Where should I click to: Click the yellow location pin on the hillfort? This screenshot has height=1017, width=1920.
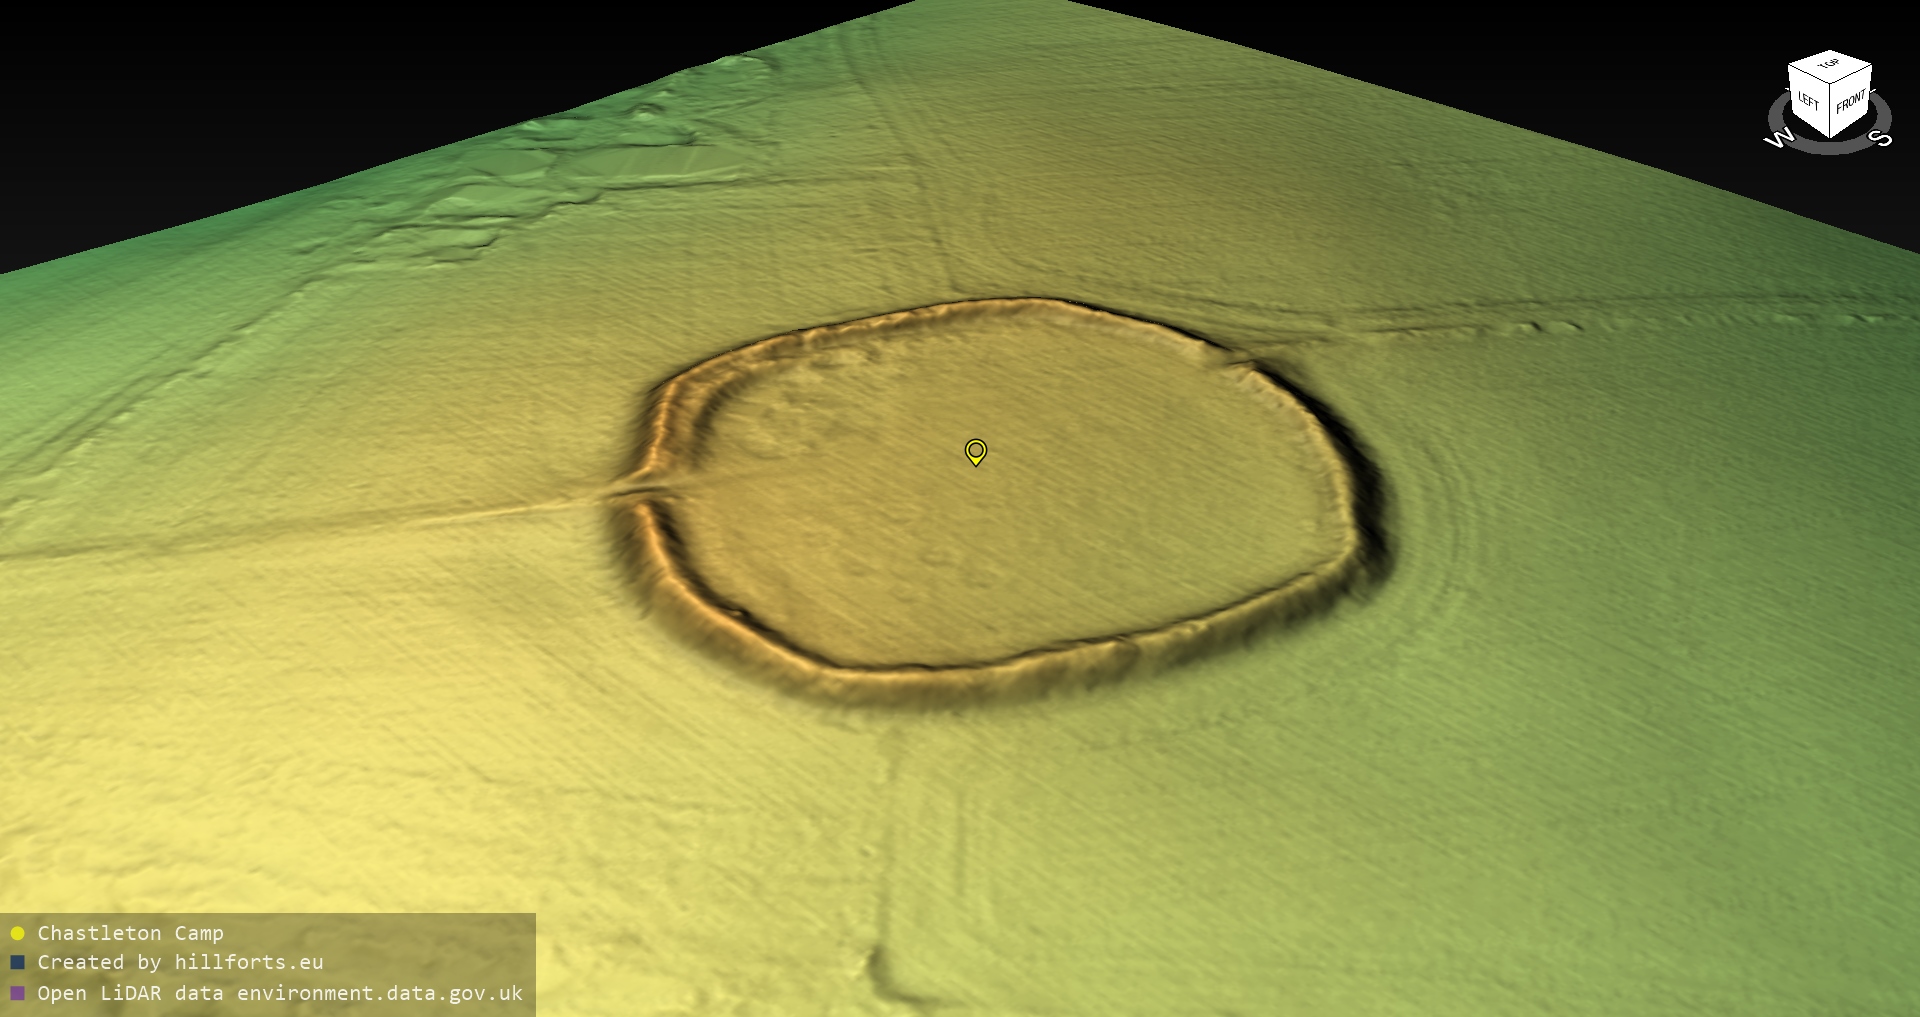click(x=975, y=451)
